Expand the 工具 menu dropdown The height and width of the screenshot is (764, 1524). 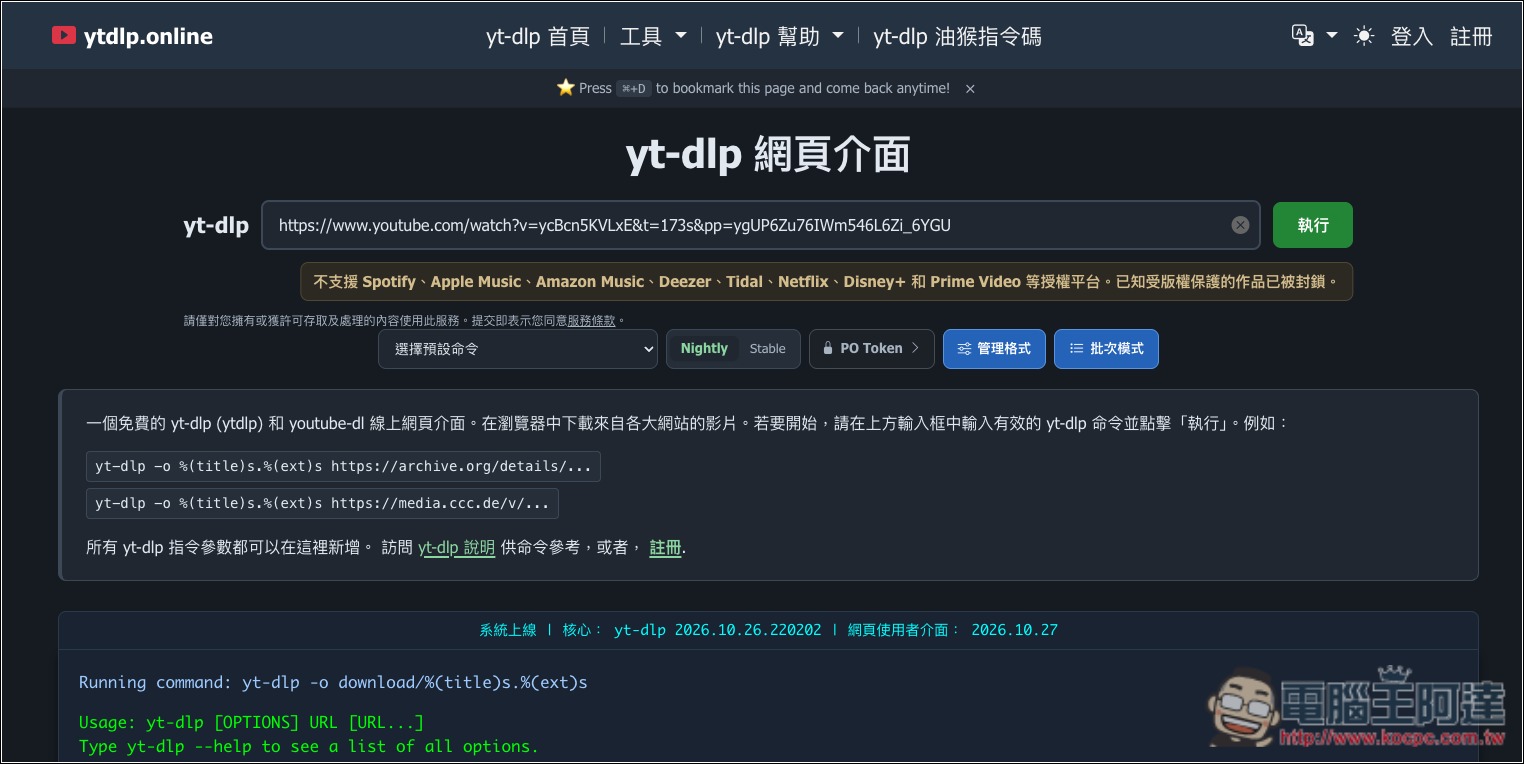click(x=653, y=37)
